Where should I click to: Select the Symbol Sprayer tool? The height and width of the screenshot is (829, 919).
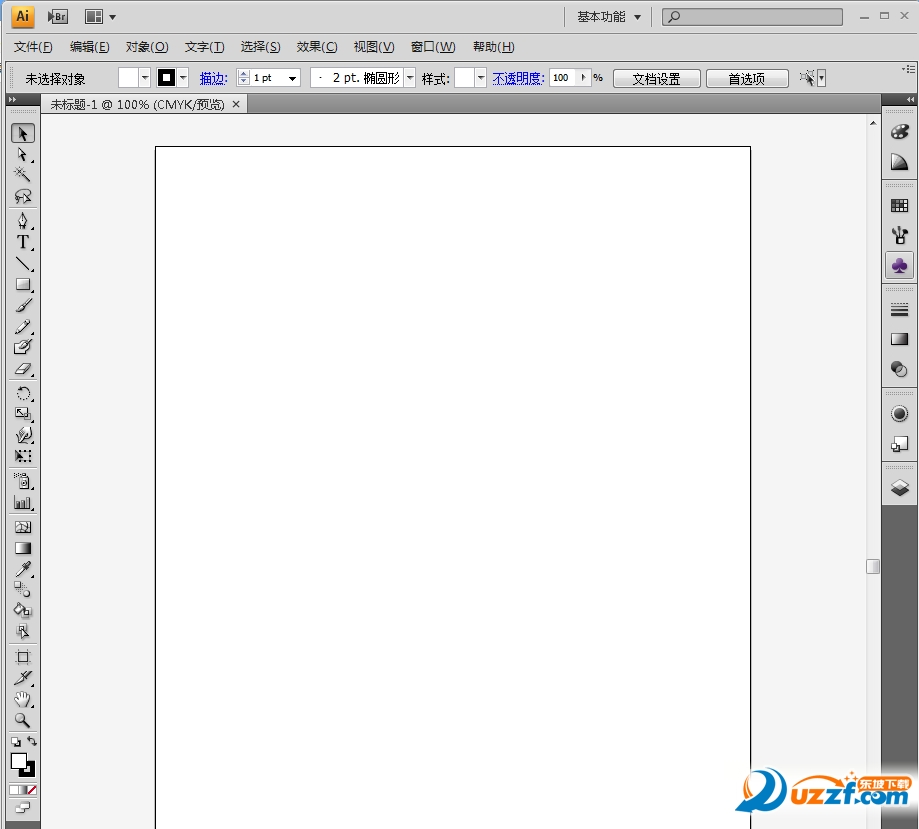click(x=23, y=481)
